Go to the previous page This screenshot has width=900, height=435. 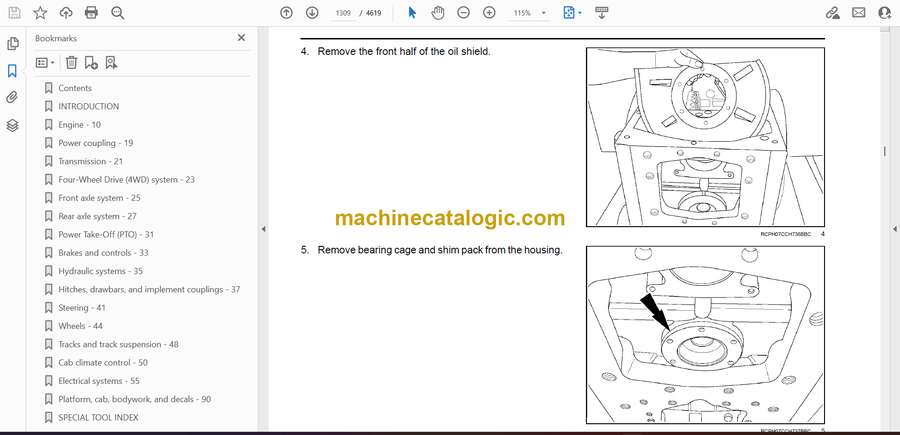[x=286, y=13]
